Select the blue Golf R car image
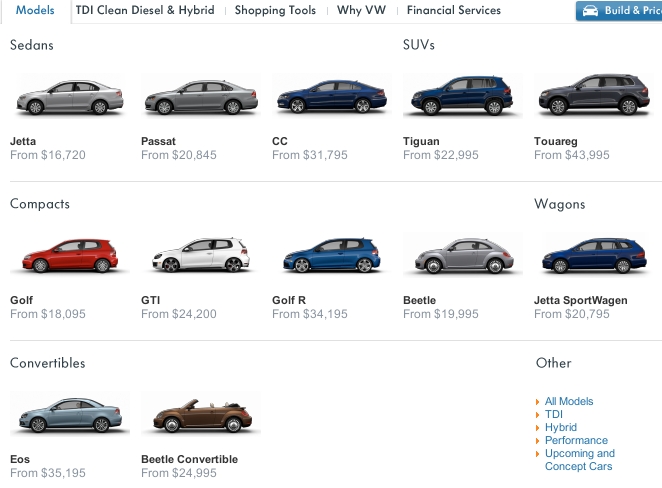Image resolution: width=662 pixels, height=488 pixels. click(x=332, y=255)
